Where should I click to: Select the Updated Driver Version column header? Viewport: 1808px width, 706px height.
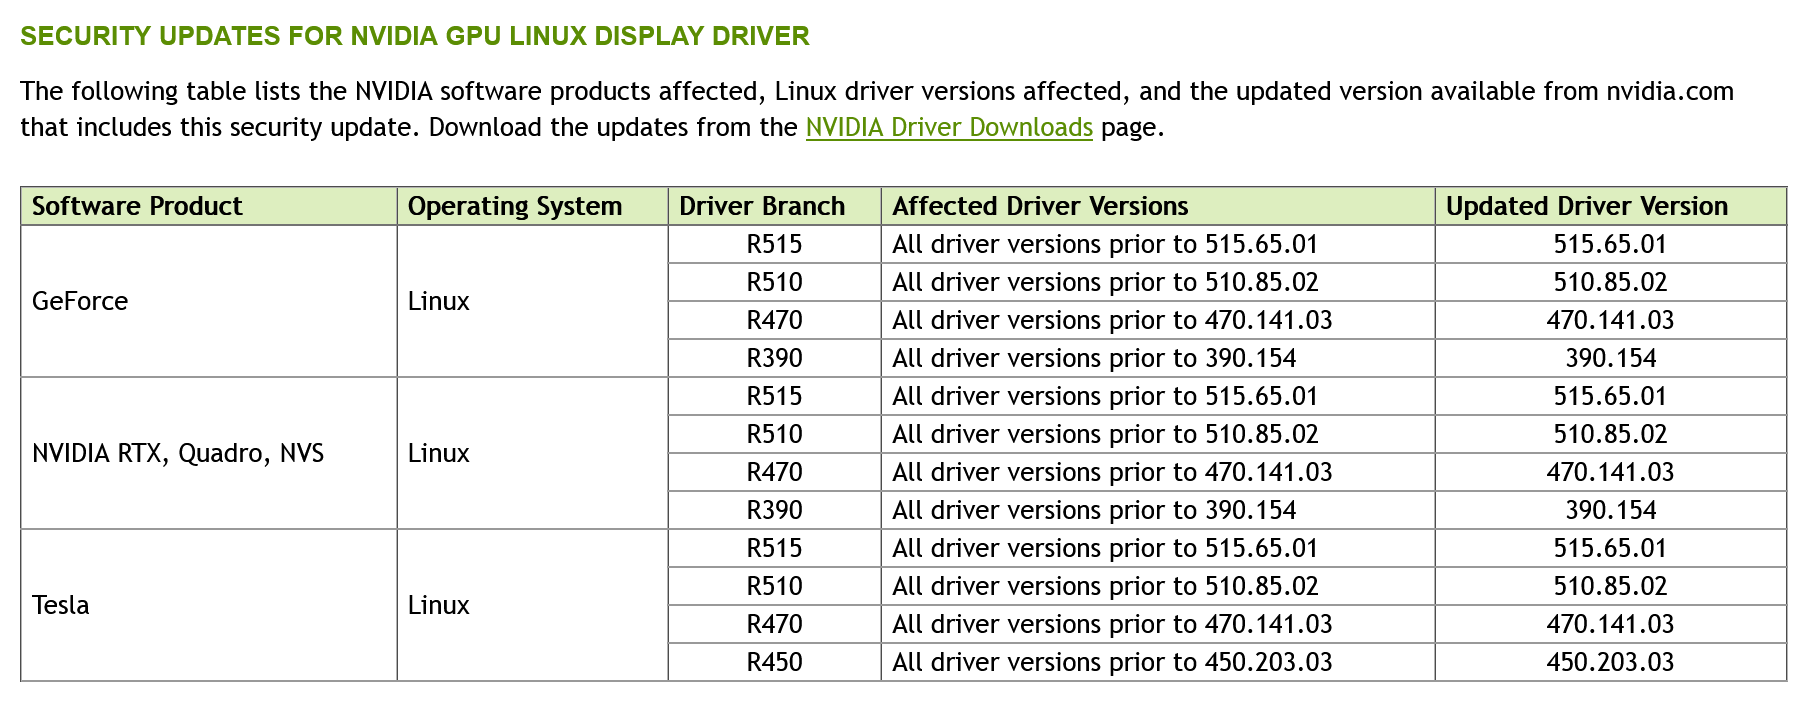[x=1611, y=206]
